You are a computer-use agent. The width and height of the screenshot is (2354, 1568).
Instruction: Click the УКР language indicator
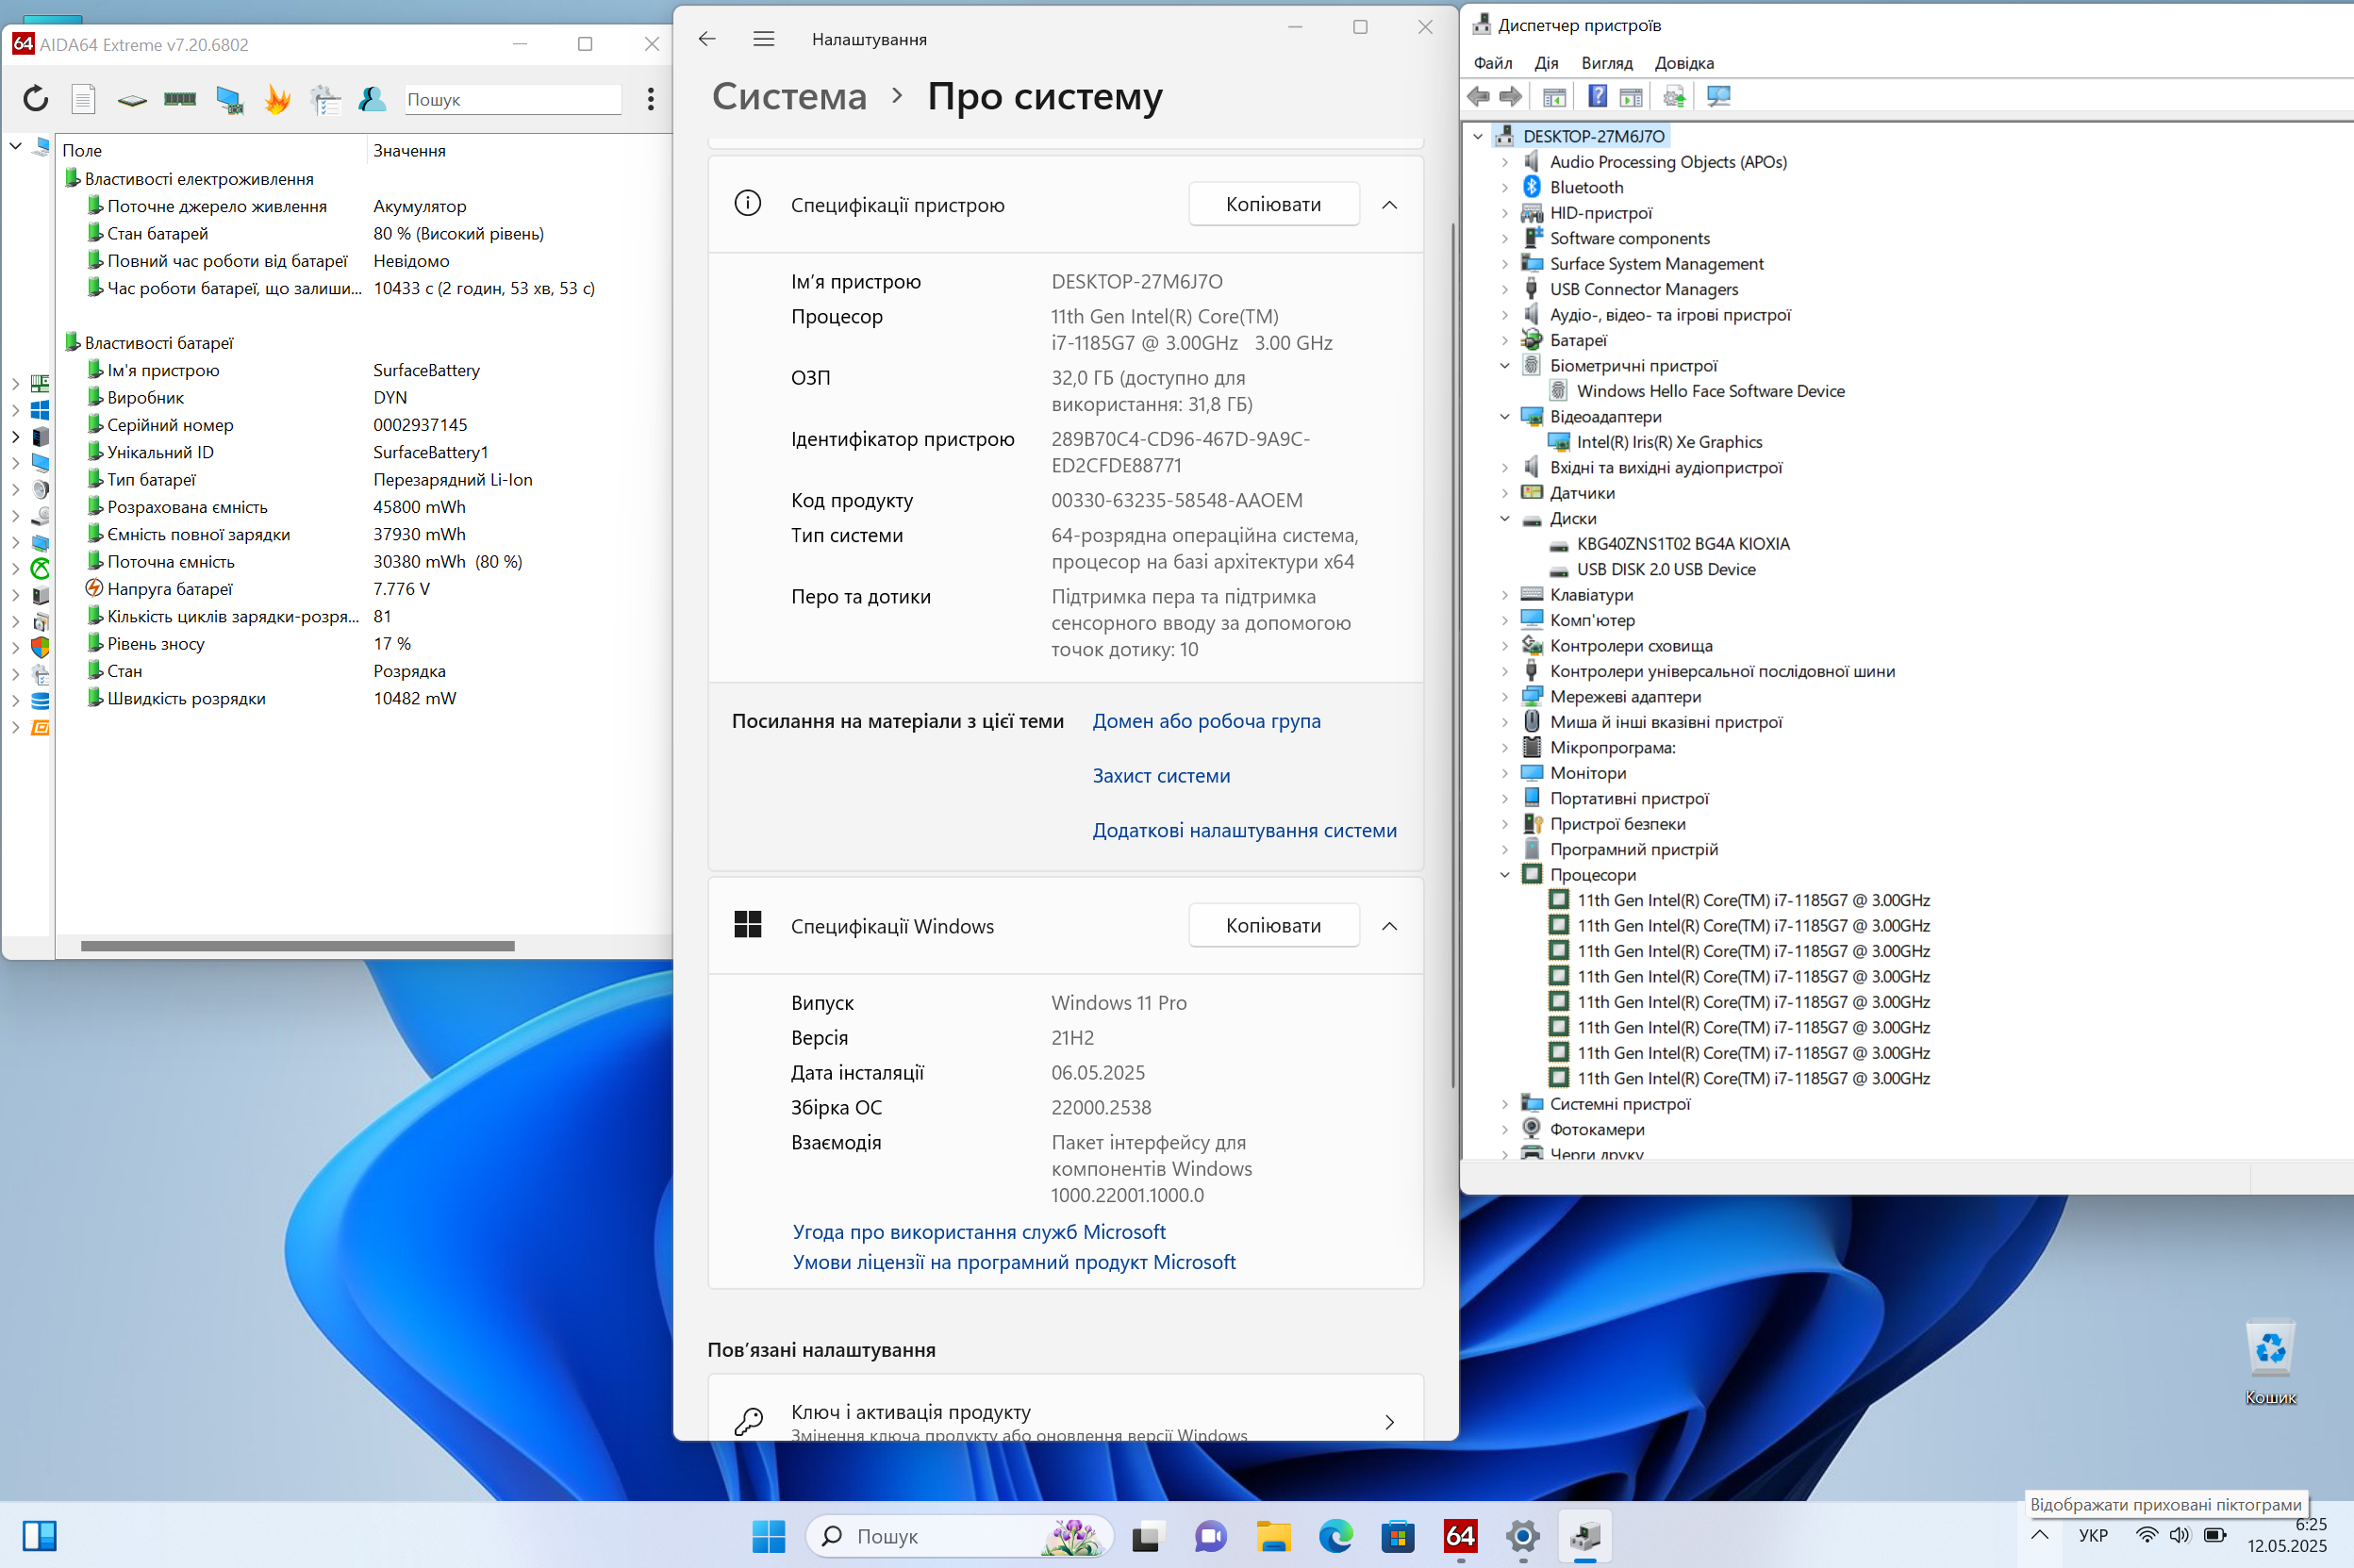[2092, 1535]
